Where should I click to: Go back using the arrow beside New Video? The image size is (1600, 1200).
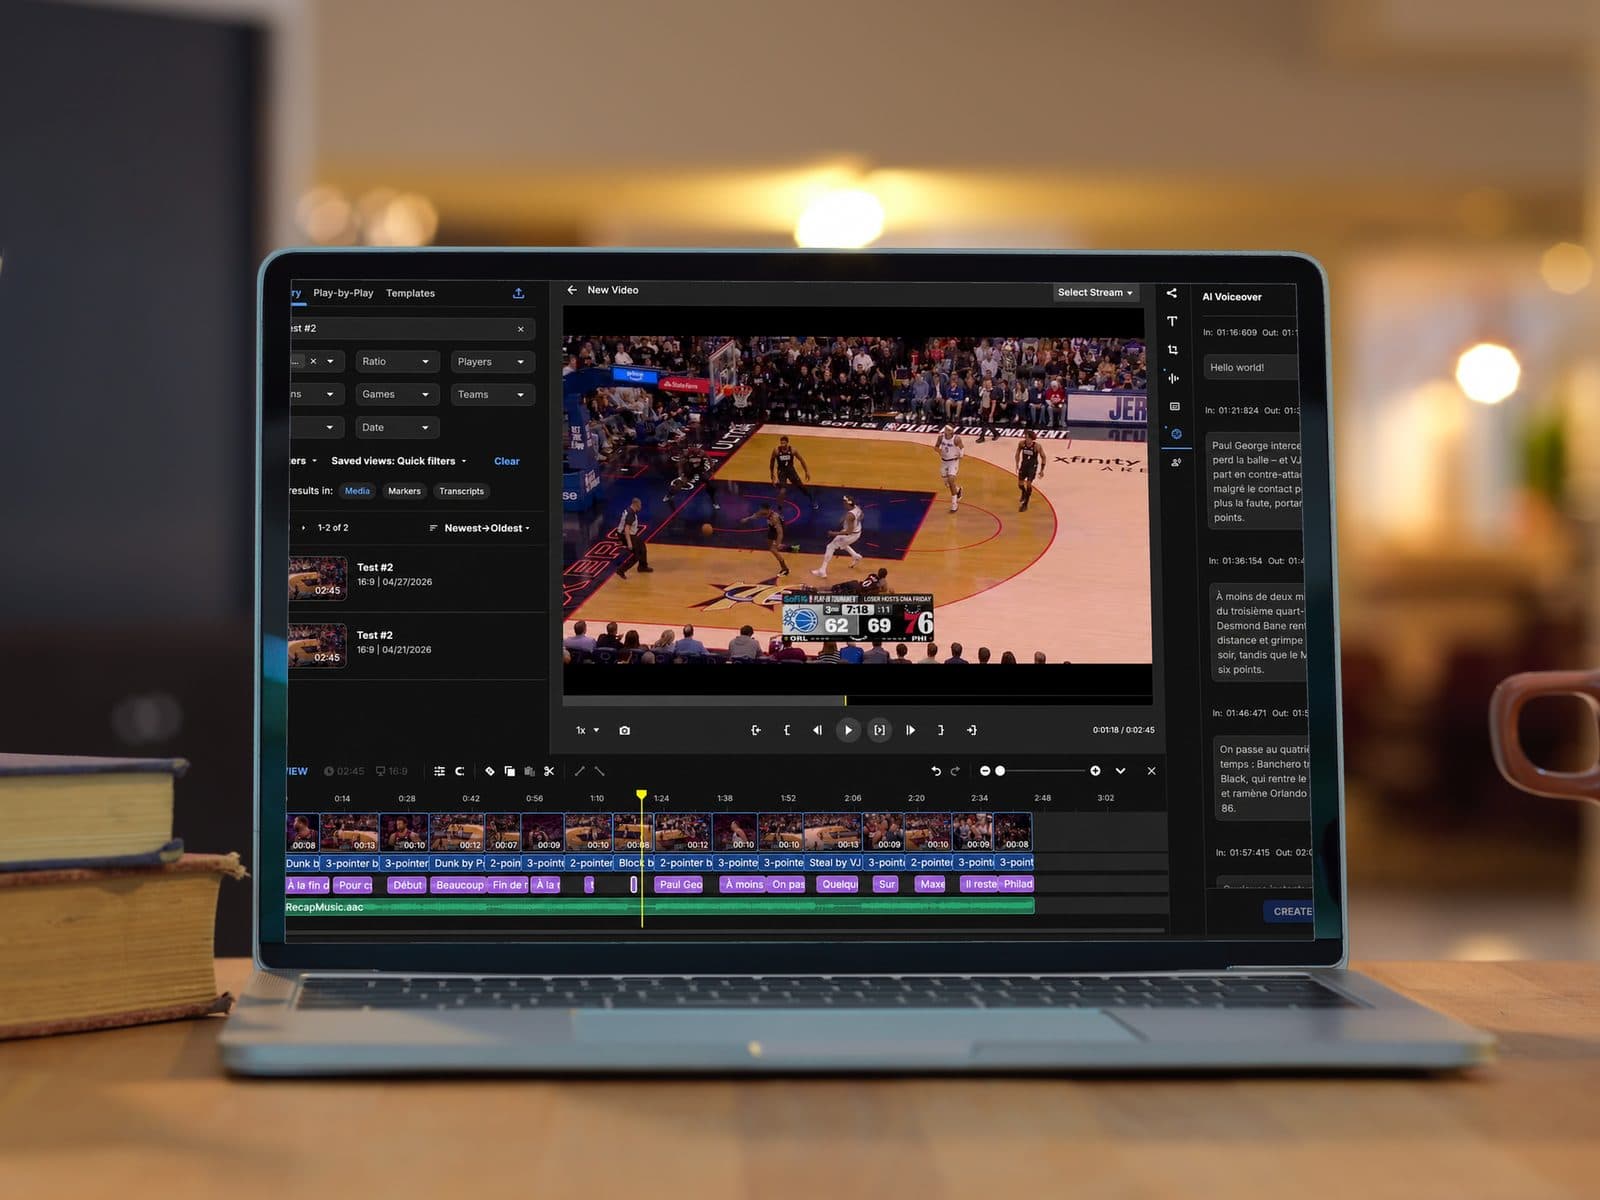point(572,290)
